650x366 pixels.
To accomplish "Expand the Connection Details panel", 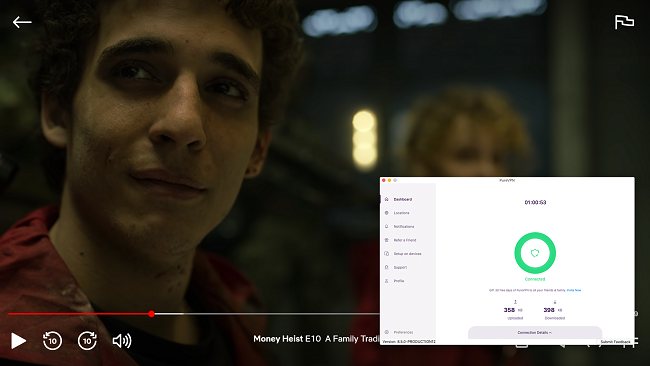I will click(535, 332).
